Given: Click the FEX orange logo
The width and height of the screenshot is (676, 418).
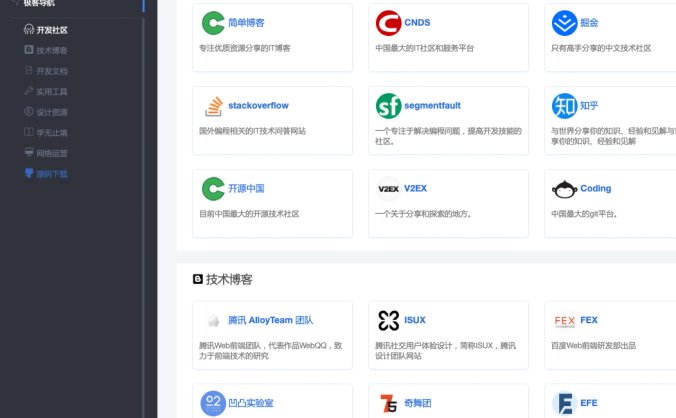Looking at the screenshot, I should point(564,321).
